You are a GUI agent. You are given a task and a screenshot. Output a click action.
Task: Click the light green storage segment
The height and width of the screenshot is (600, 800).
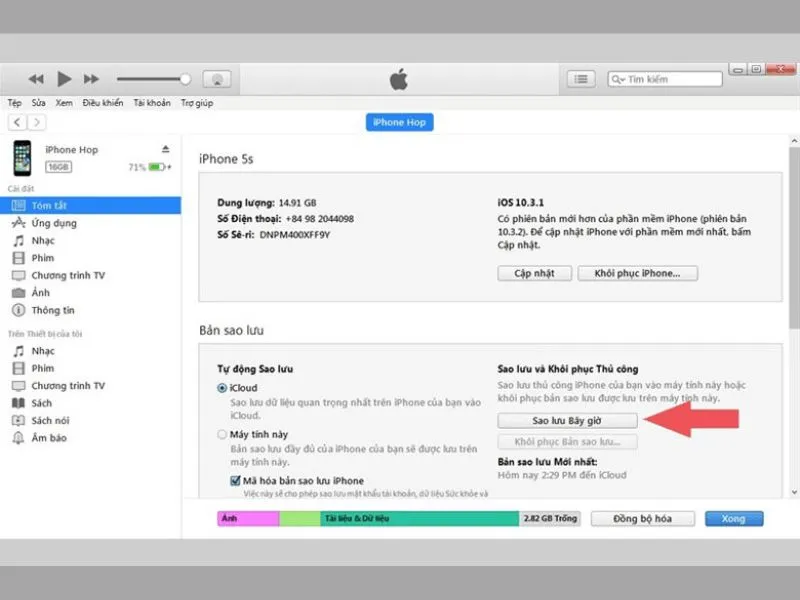[x=300, y=518]
